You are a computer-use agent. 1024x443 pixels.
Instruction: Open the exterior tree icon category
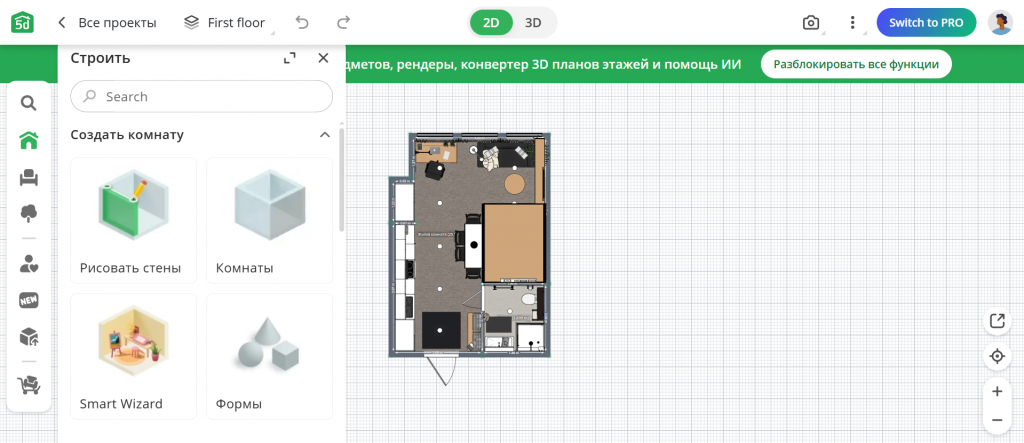[28, 212]
